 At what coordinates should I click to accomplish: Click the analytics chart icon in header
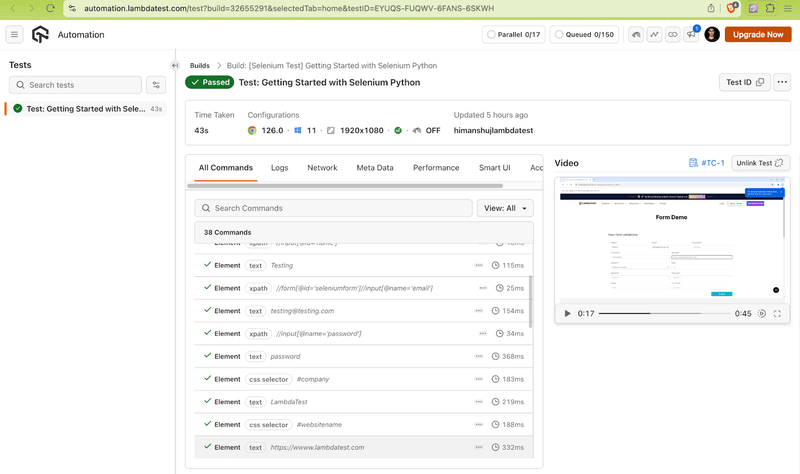click(x=654, y=35)
